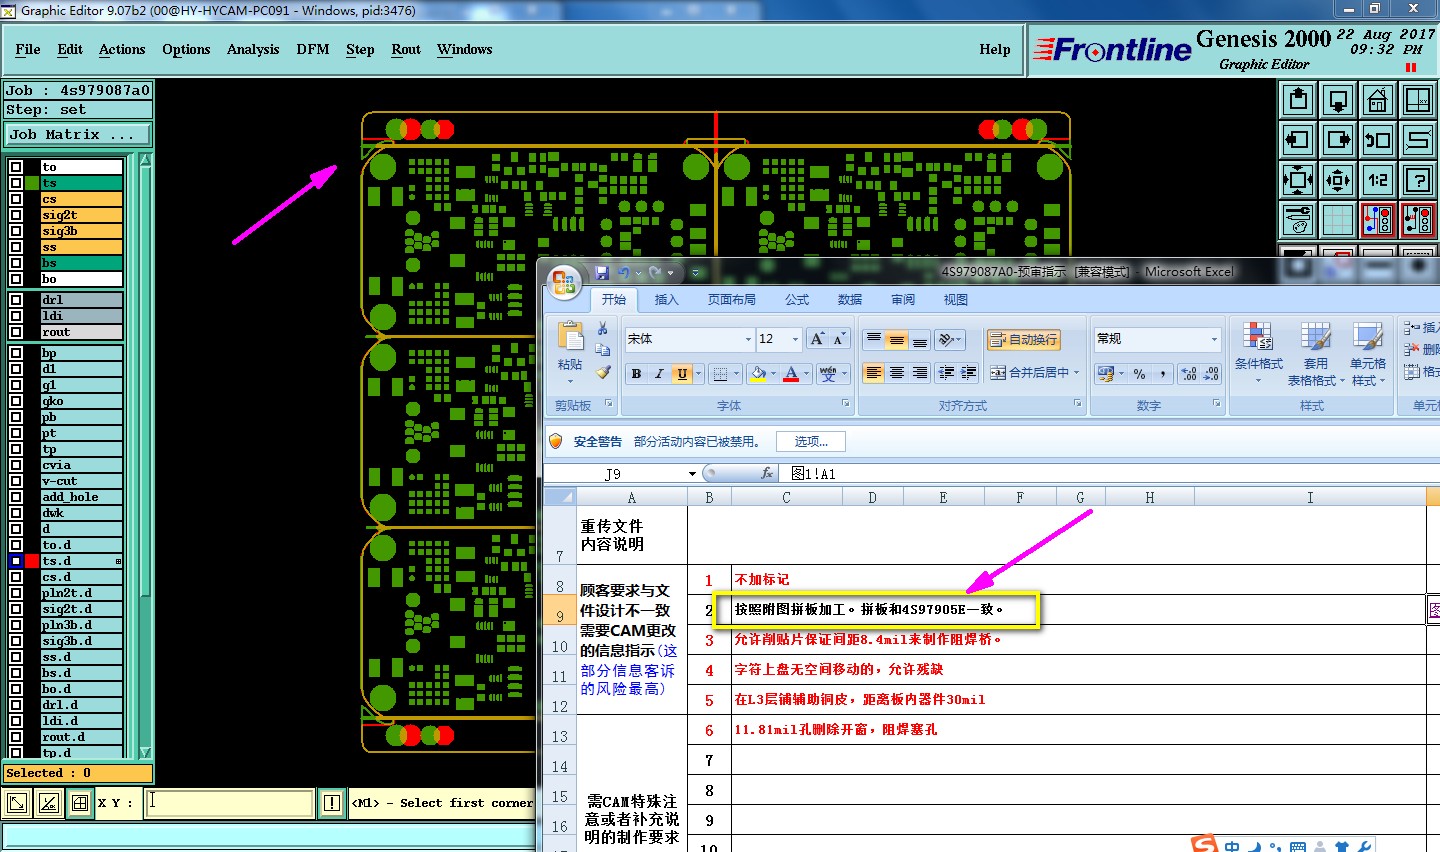Click the S-shaped snake path icon
The height and width of the screenshot is (852, 1440).
[1418, 140]
